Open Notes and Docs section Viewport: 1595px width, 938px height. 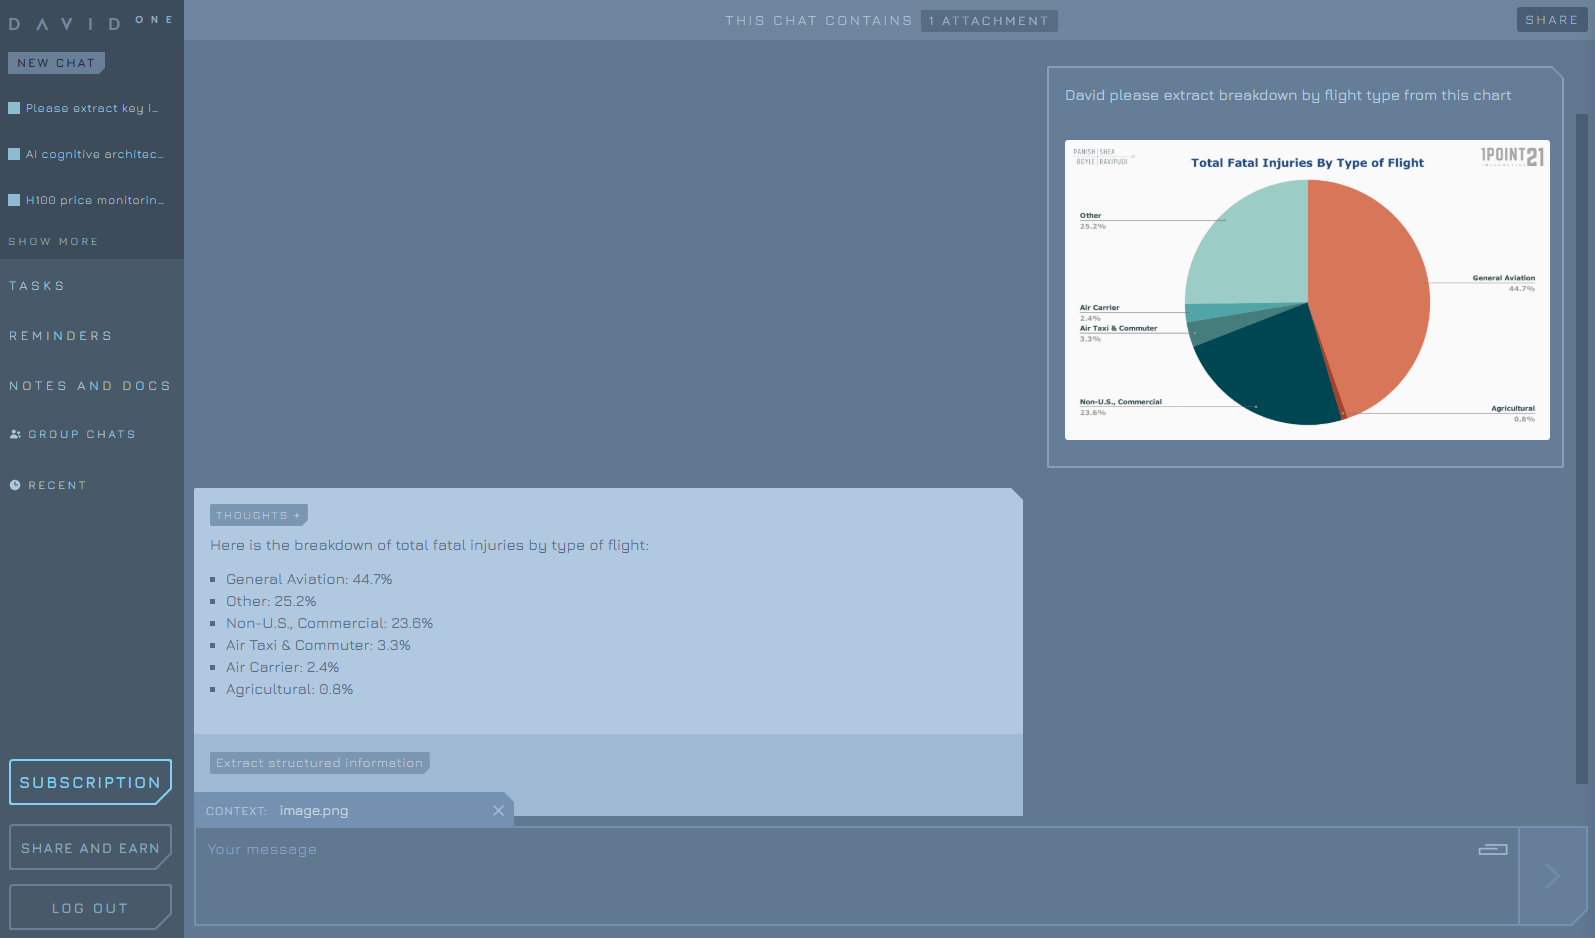pos(90,387)
